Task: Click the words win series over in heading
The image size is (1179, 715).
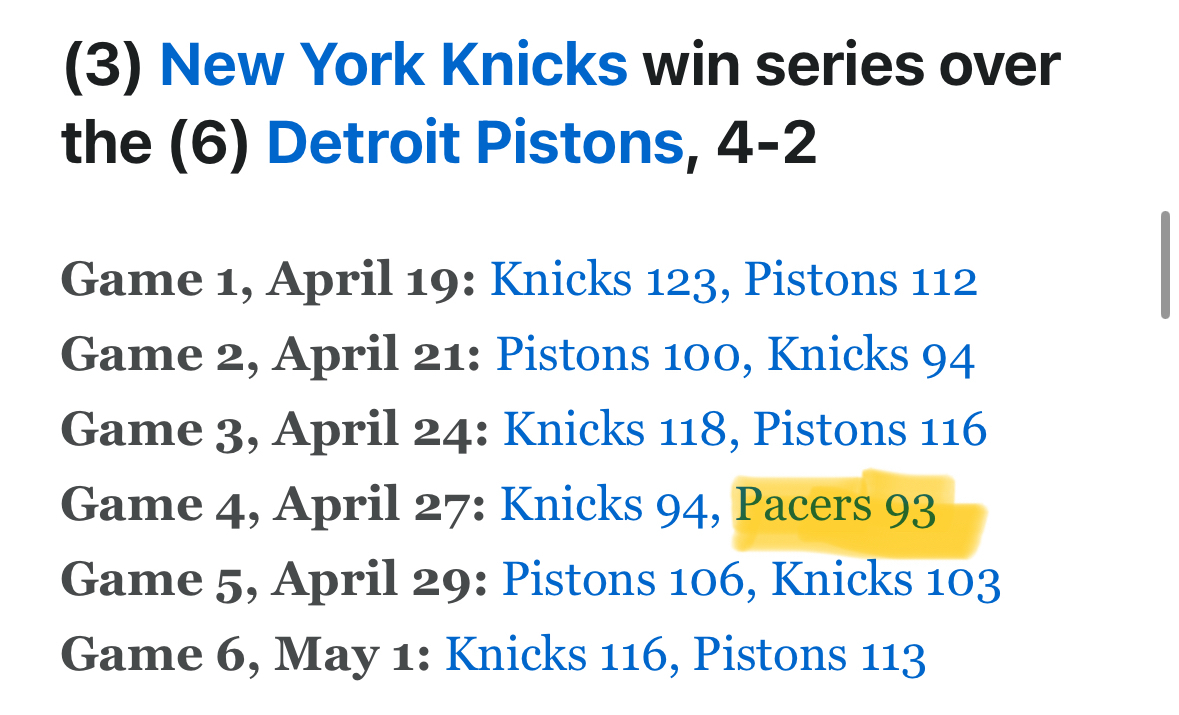Action: pos(850,67)
